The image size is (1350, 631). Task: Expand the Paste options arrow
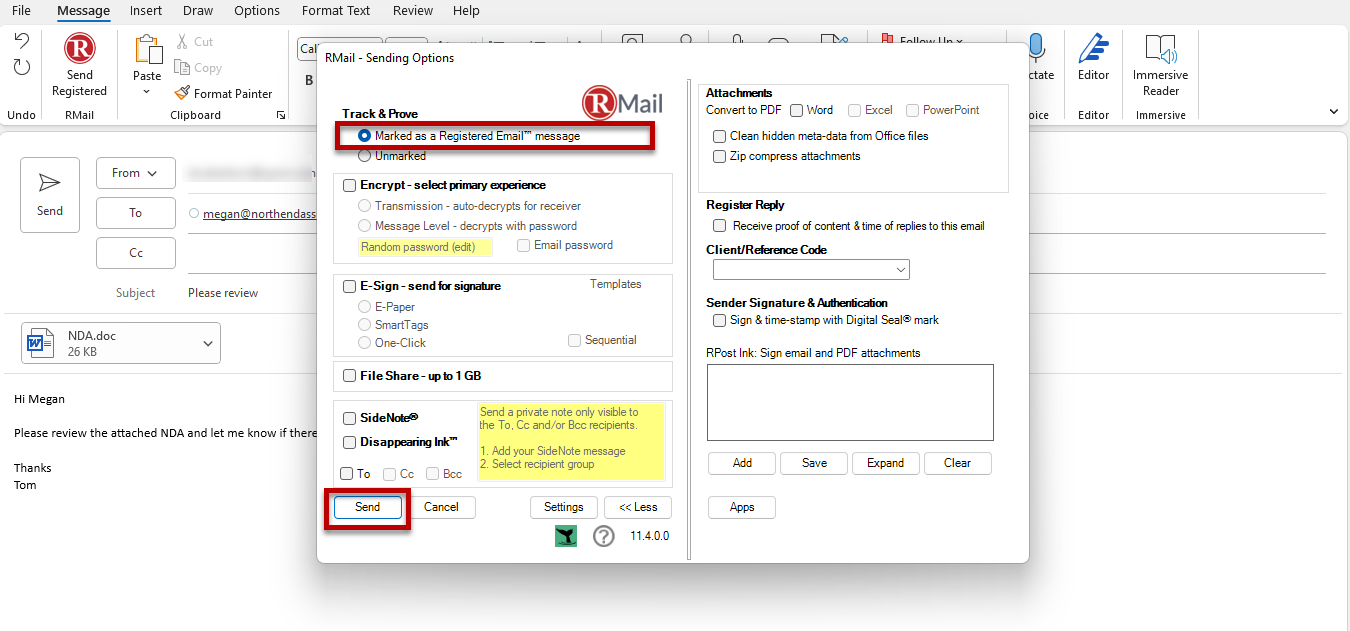[x=147, y=92]
